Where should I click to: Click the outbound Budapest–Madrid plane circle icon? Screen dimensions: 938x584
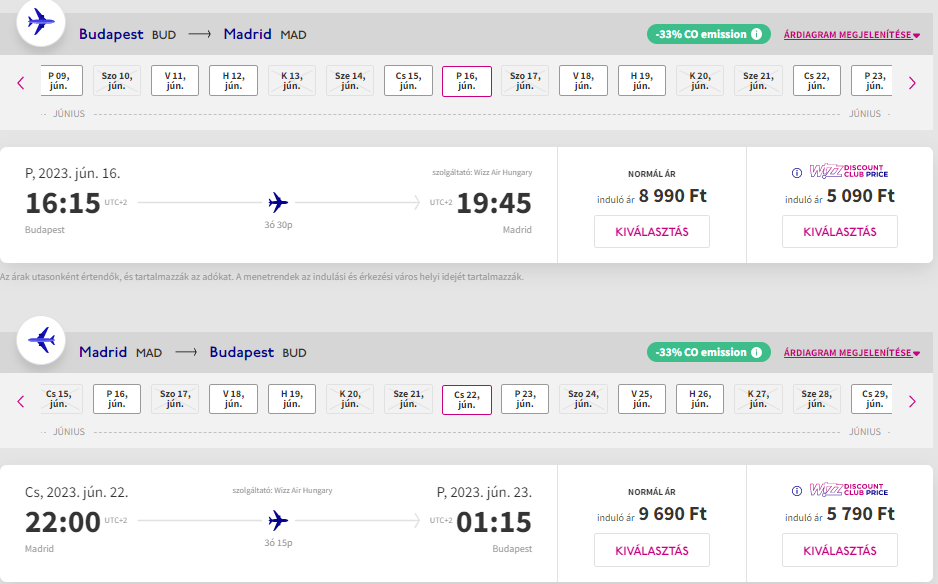[x=41, y=22]
